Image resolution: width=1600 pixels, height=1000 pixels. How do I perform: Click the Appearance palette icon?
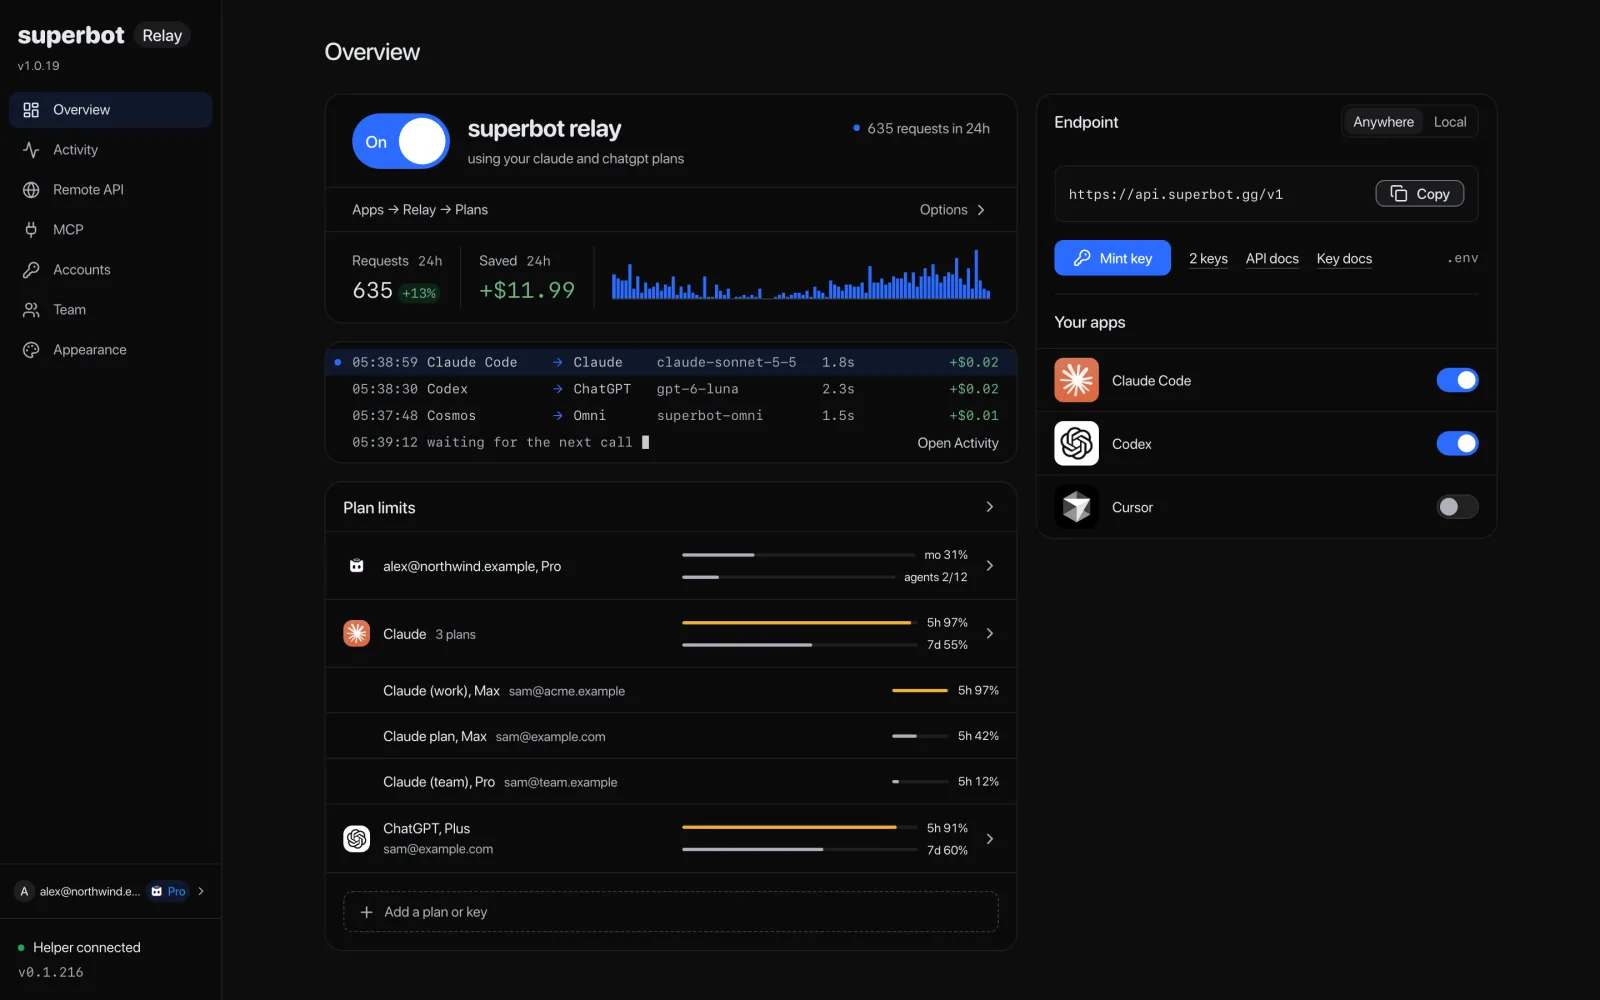pos(31,350)
